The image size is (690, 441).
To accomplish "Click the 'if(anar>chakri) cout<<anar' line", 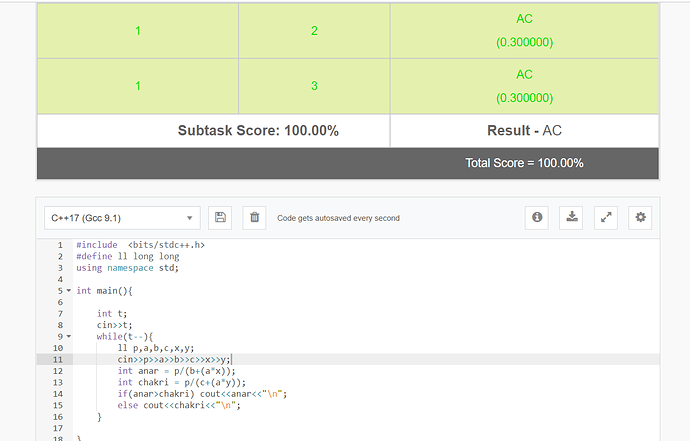I will tap(202, 393).
